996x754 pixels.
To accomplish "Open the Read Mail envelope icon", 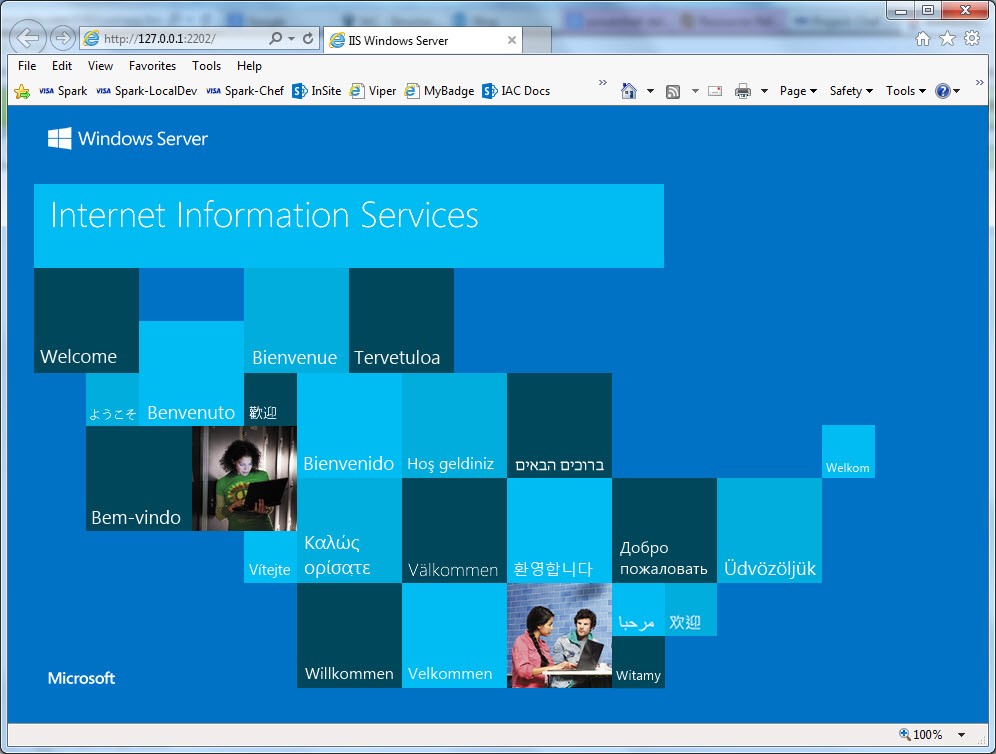I will point(715,91).
